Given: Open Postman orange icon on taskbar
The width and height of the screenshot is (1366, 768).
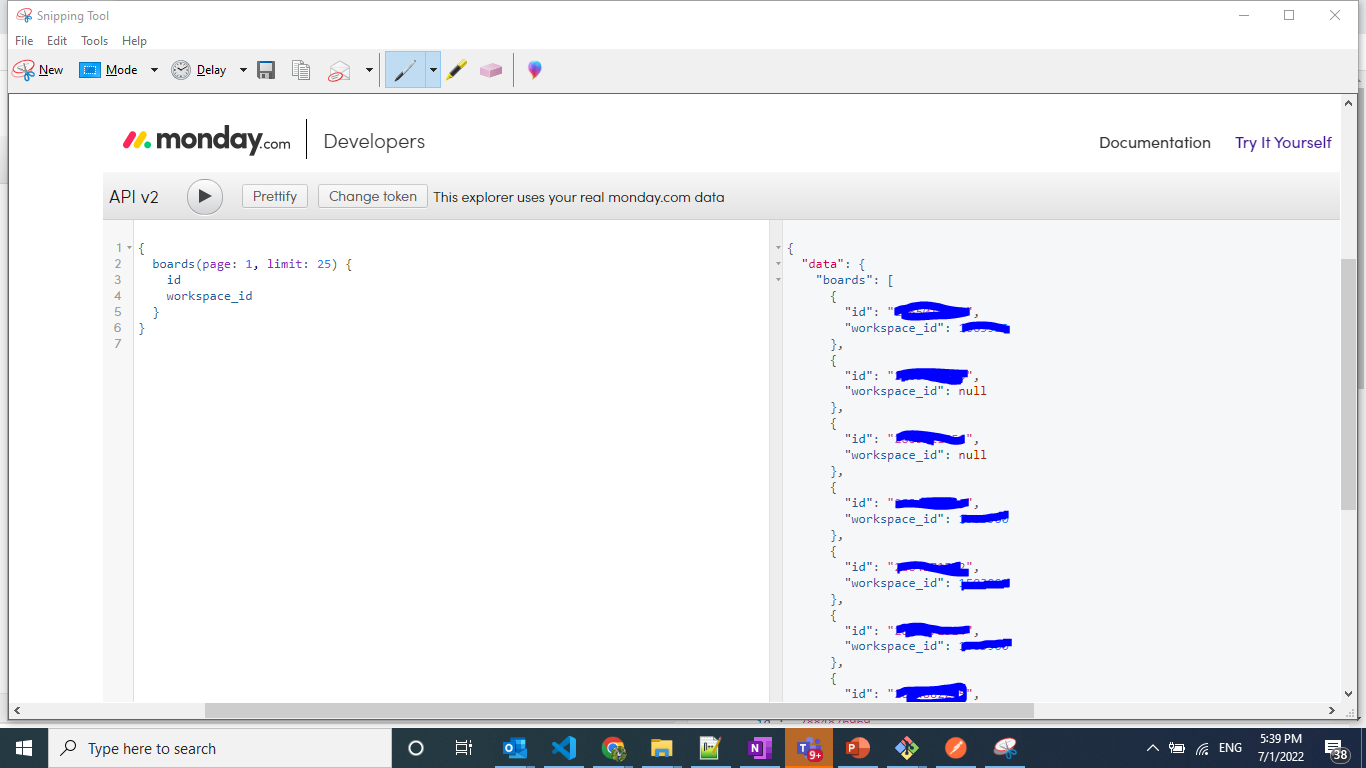Looking at the screenshot, I should click(955, 748).
